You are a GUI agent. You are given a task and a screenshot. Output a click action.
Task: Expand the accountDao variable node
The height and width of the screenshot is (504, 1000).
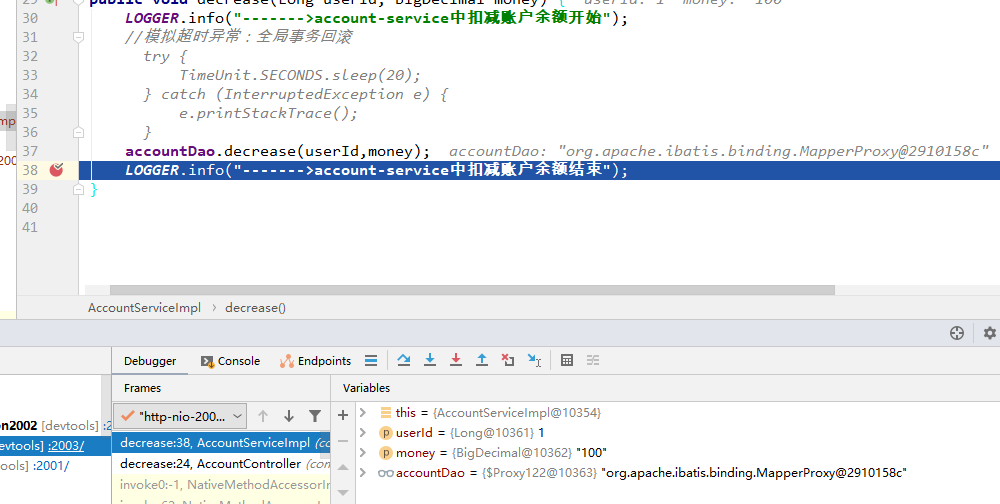(363, 473)
